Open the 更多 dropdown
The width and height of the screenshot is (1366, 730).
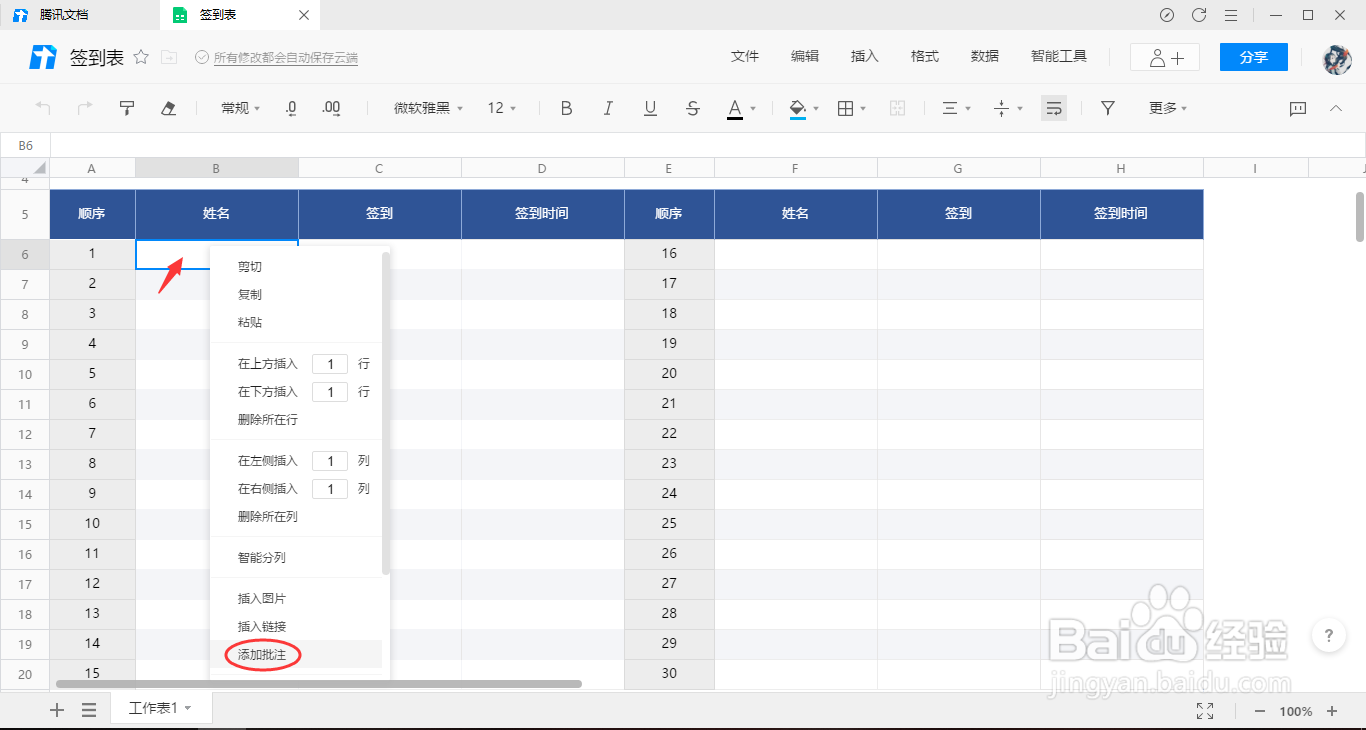[x=1168, y=108]
